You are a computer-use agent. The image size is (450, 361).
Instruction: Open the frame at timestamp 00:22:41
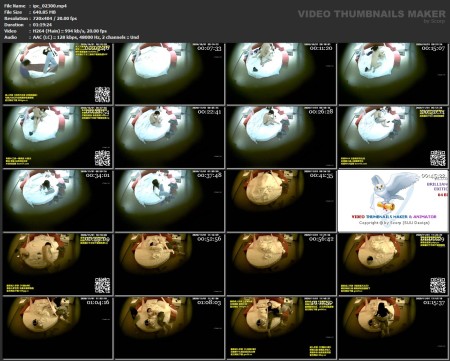169,137
